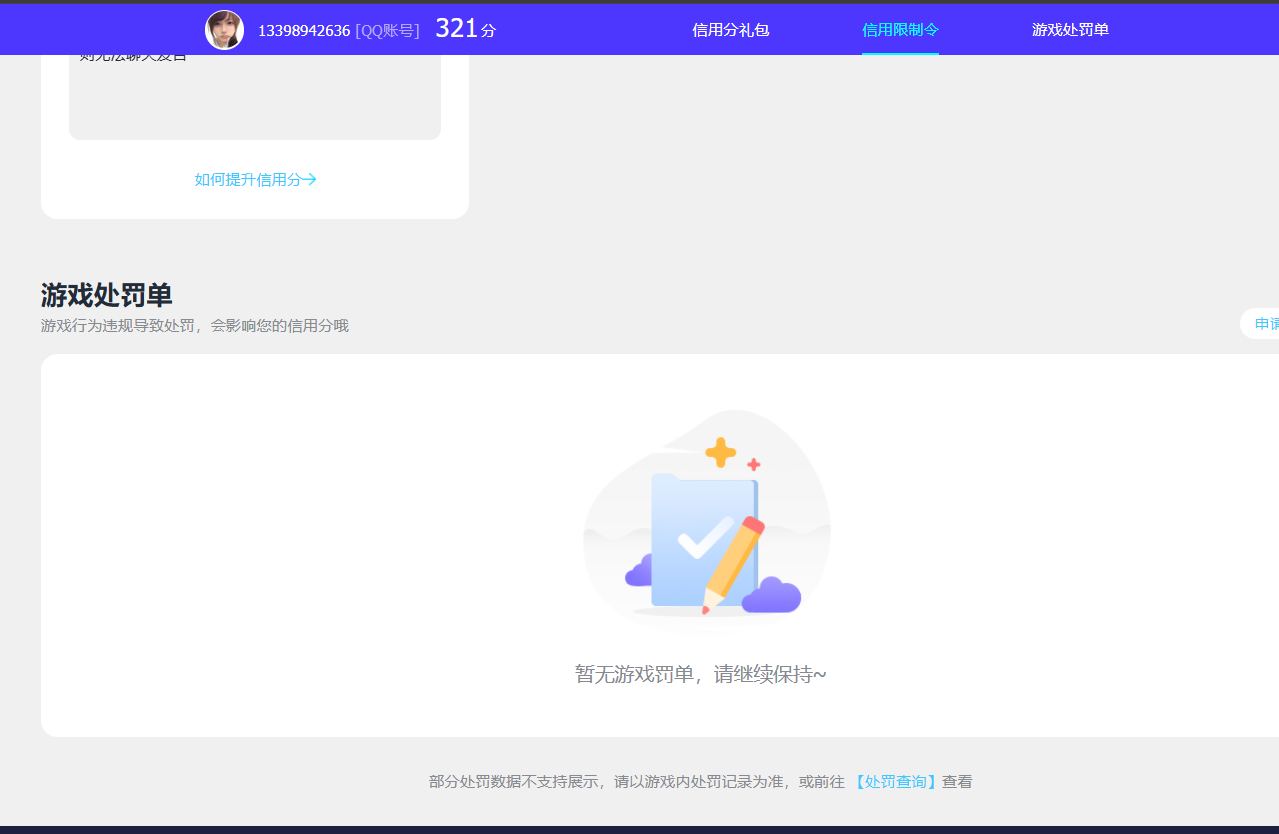Switch to the 信用限制令 tab
The image size is (1279, 834).
tap(900, 30)
